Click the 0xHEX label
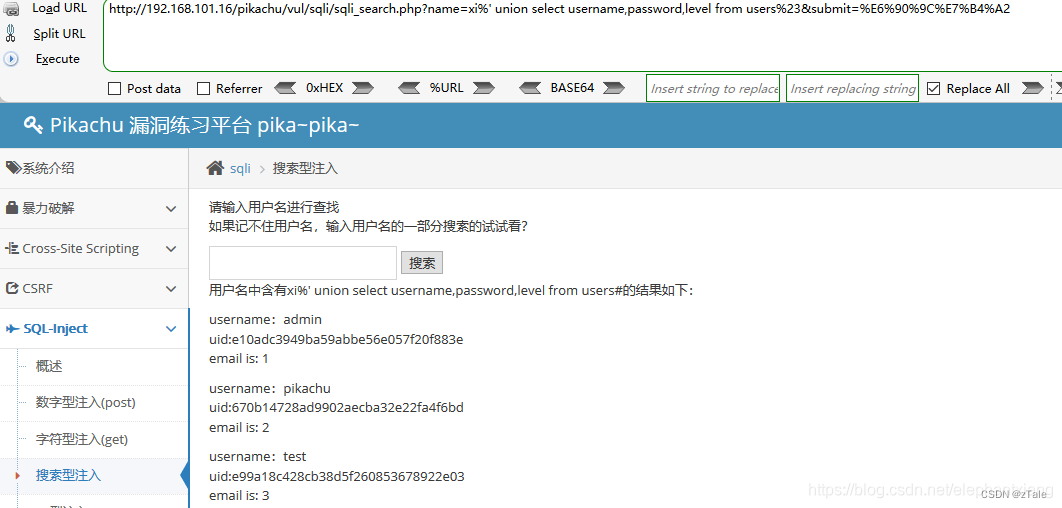This screenshot has width=1062, height=508. click(324, 87)
